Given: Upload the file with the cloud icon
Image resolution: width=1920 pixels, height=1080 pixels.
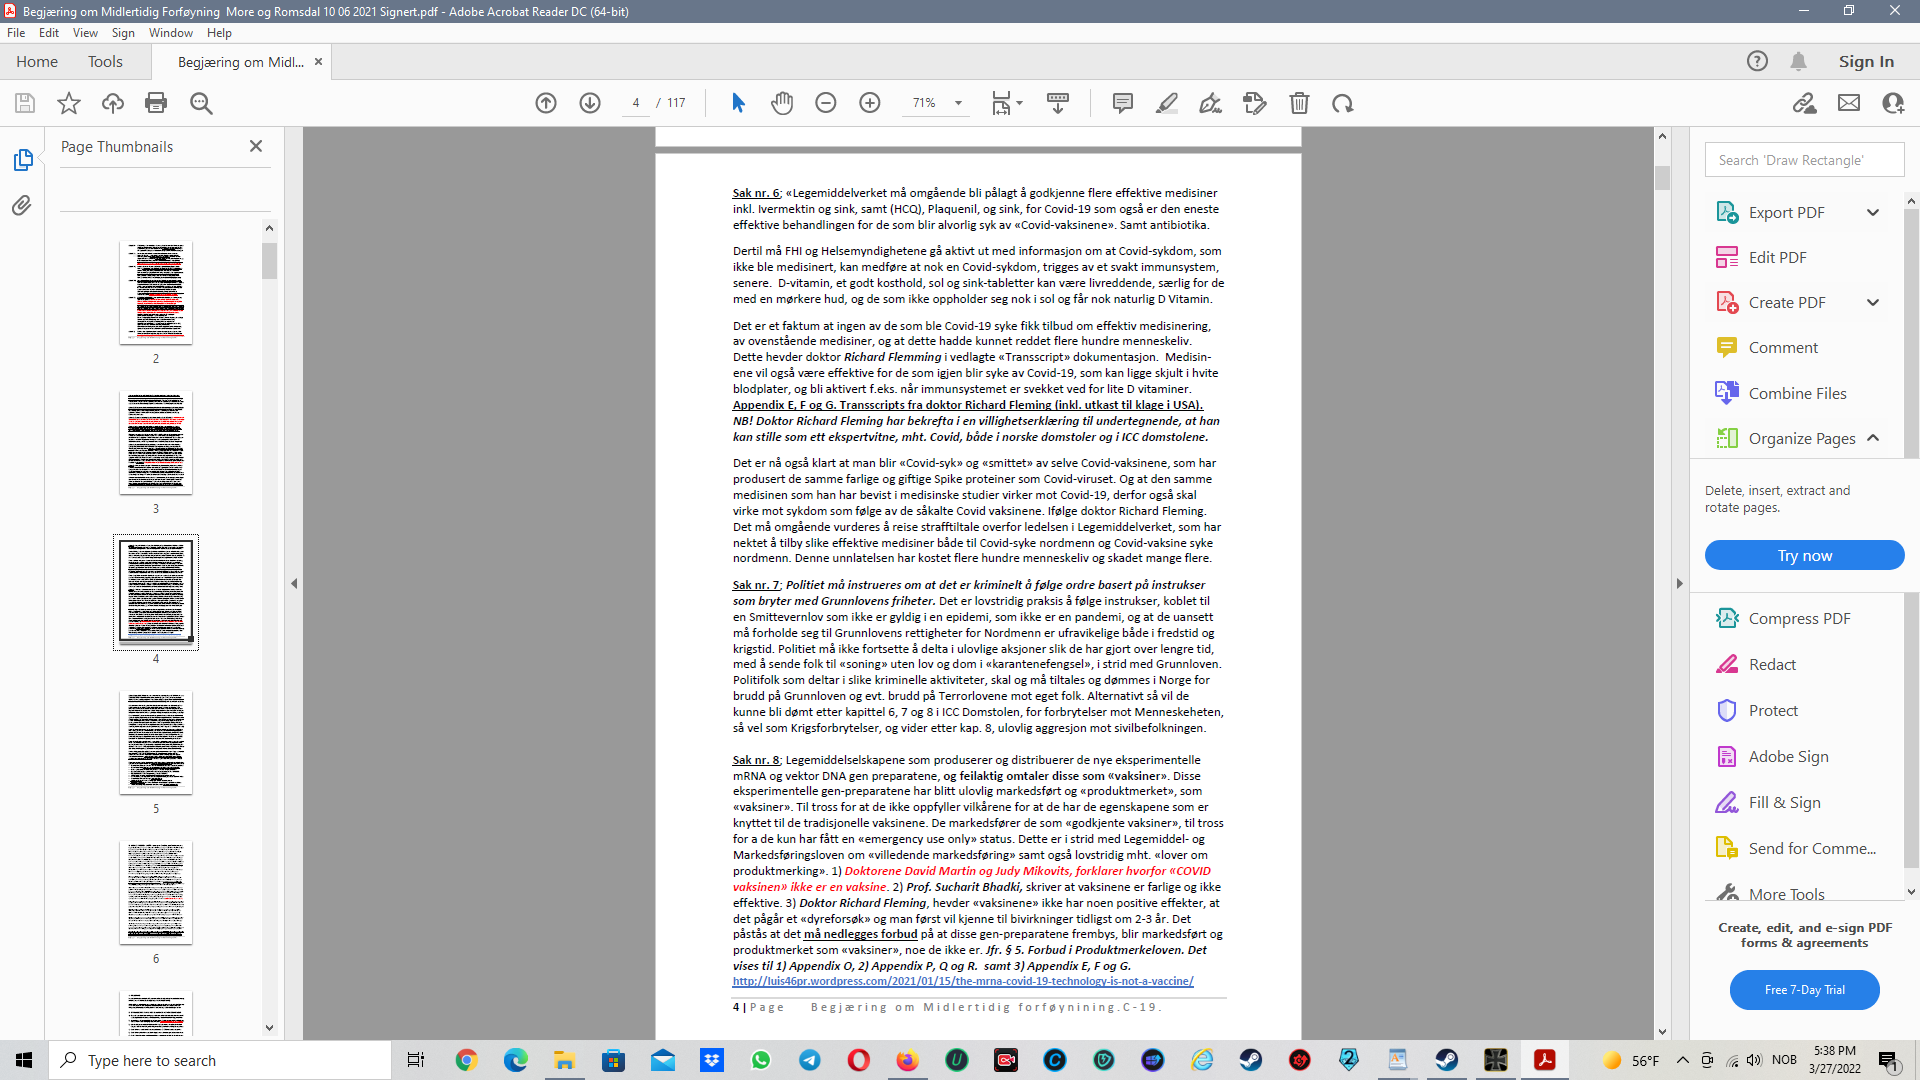Looking at the screenshot, I should (x=113, y=103).
